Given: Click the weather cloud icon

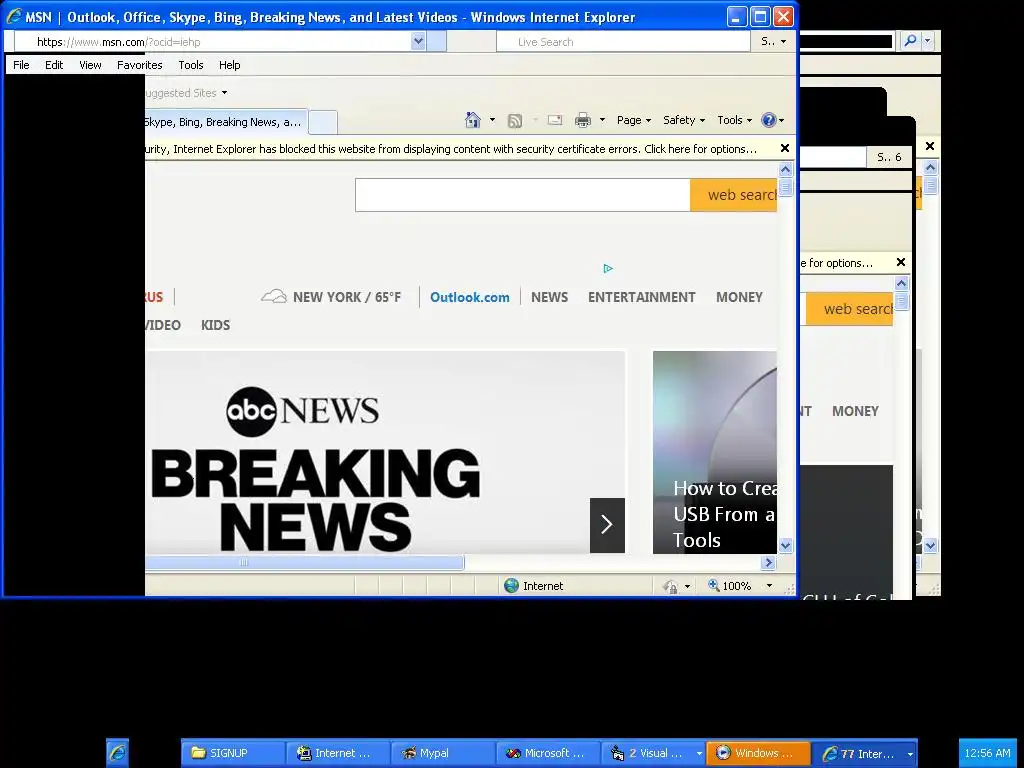Looking at the screenshot, I should 274,296.
